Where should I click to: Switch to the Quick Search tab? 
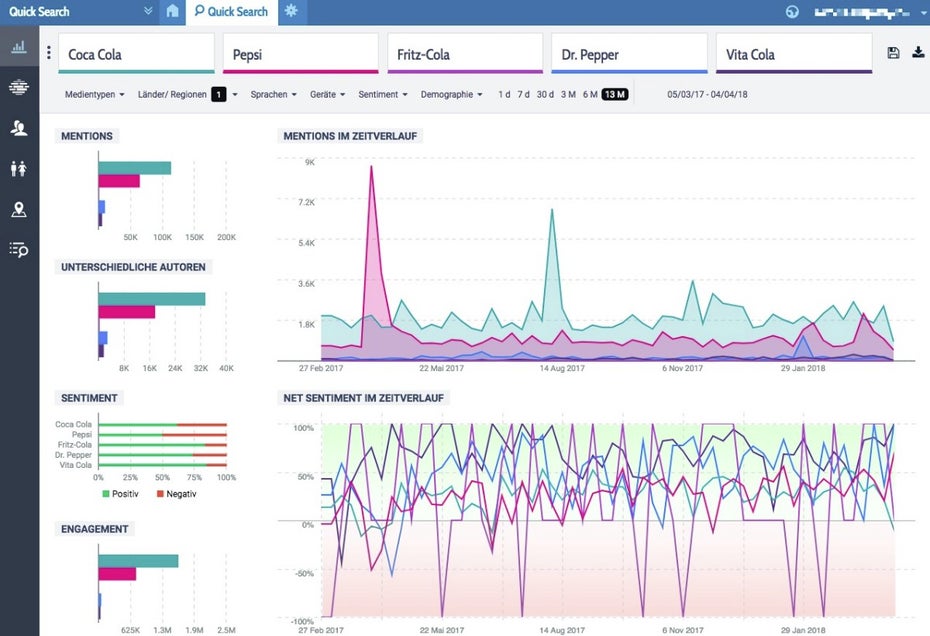pos(232,12)
